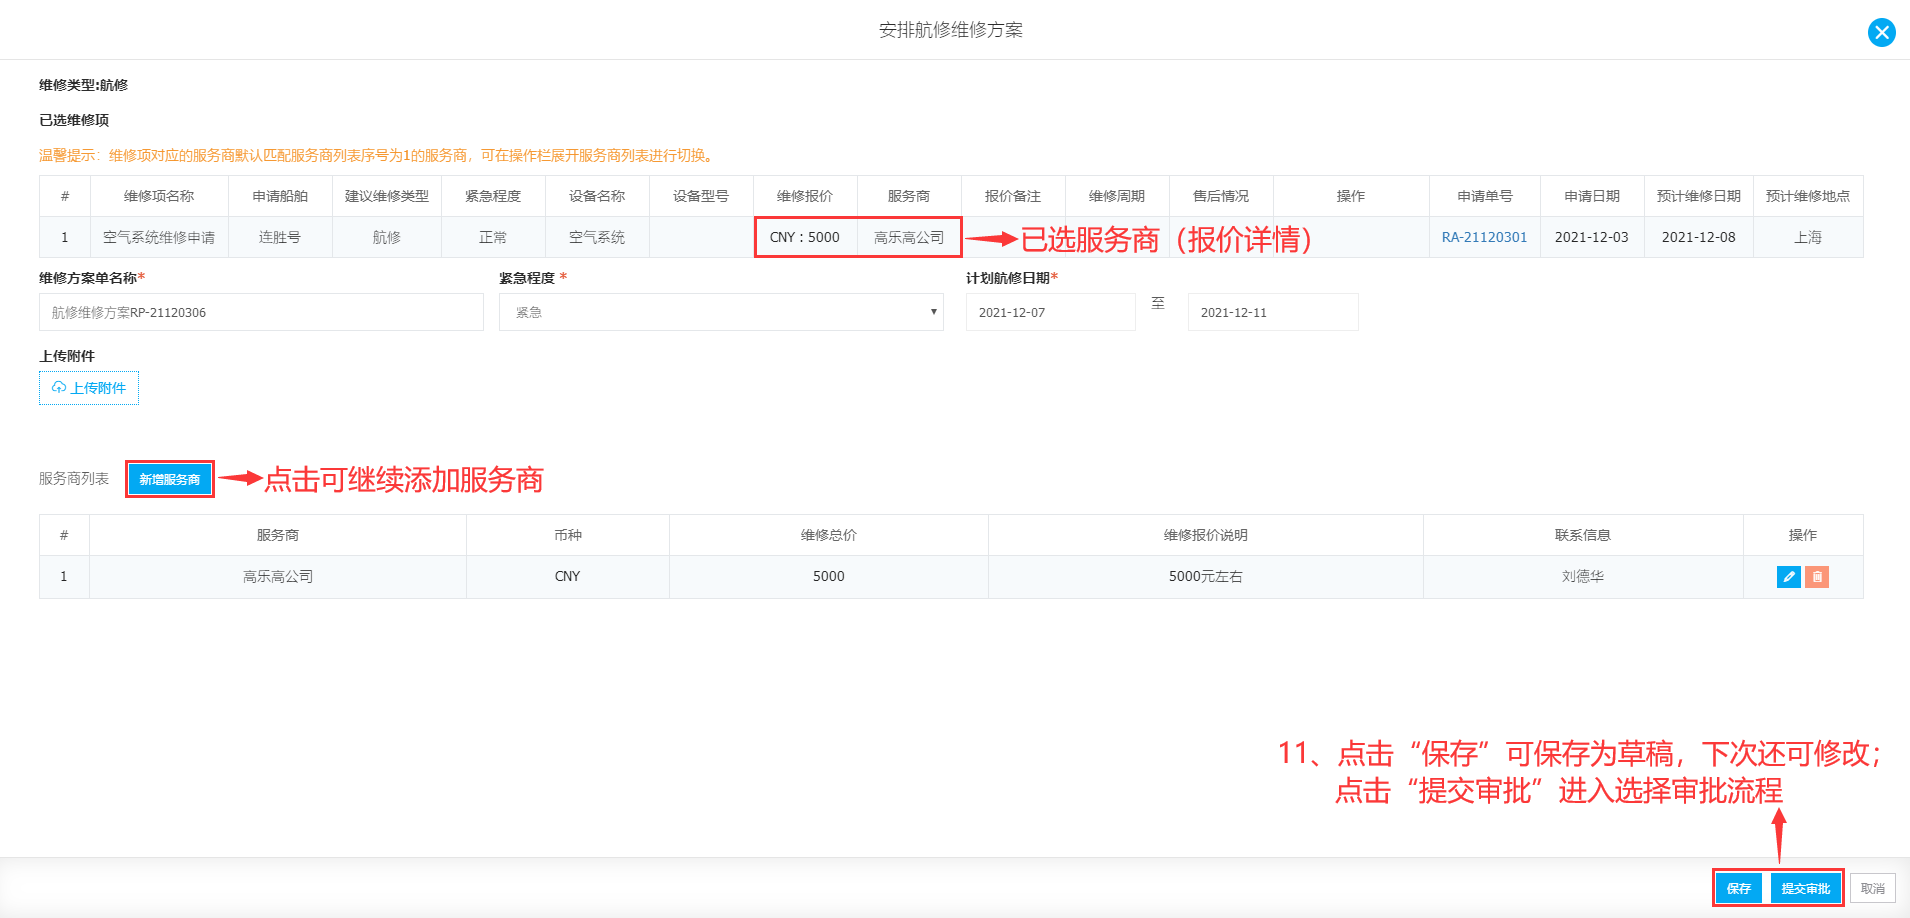This screenshot has width=1910, height=918.
Task: Open the 紧急程度 dropdown
Action: pos(721,312)
